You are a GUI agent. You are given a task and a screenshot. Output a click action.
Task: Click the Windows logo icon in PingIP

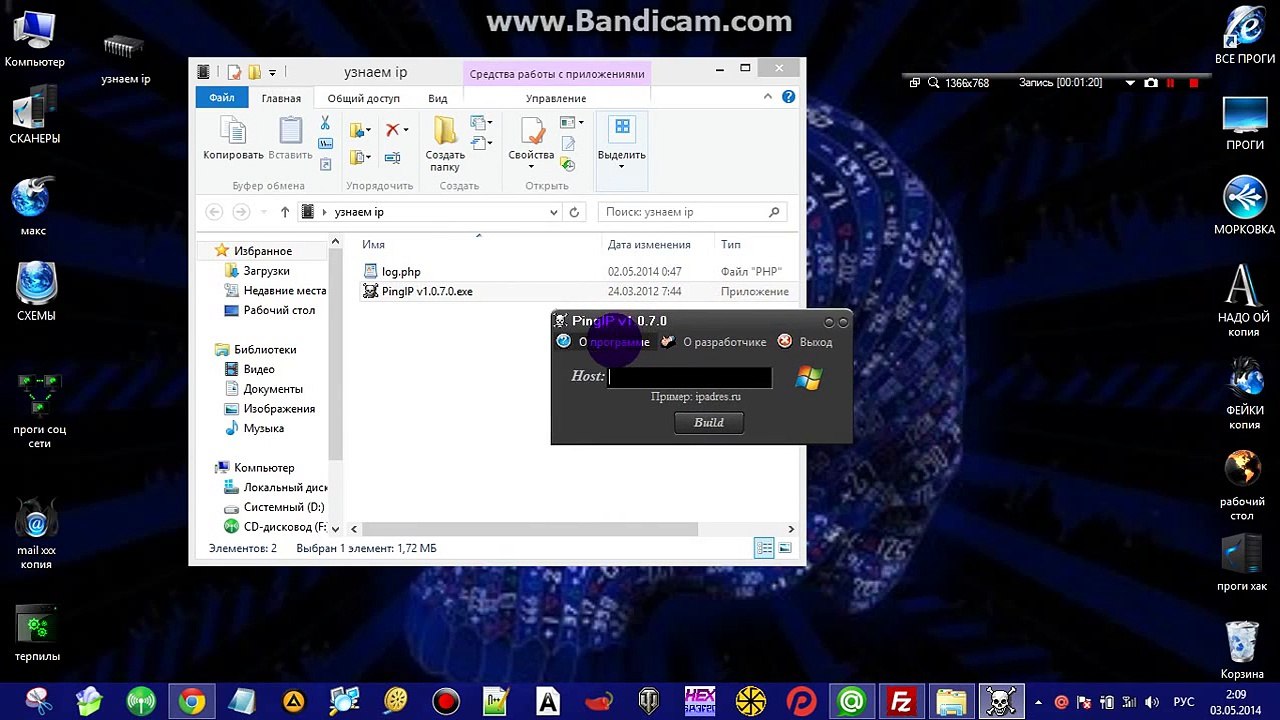809,378
